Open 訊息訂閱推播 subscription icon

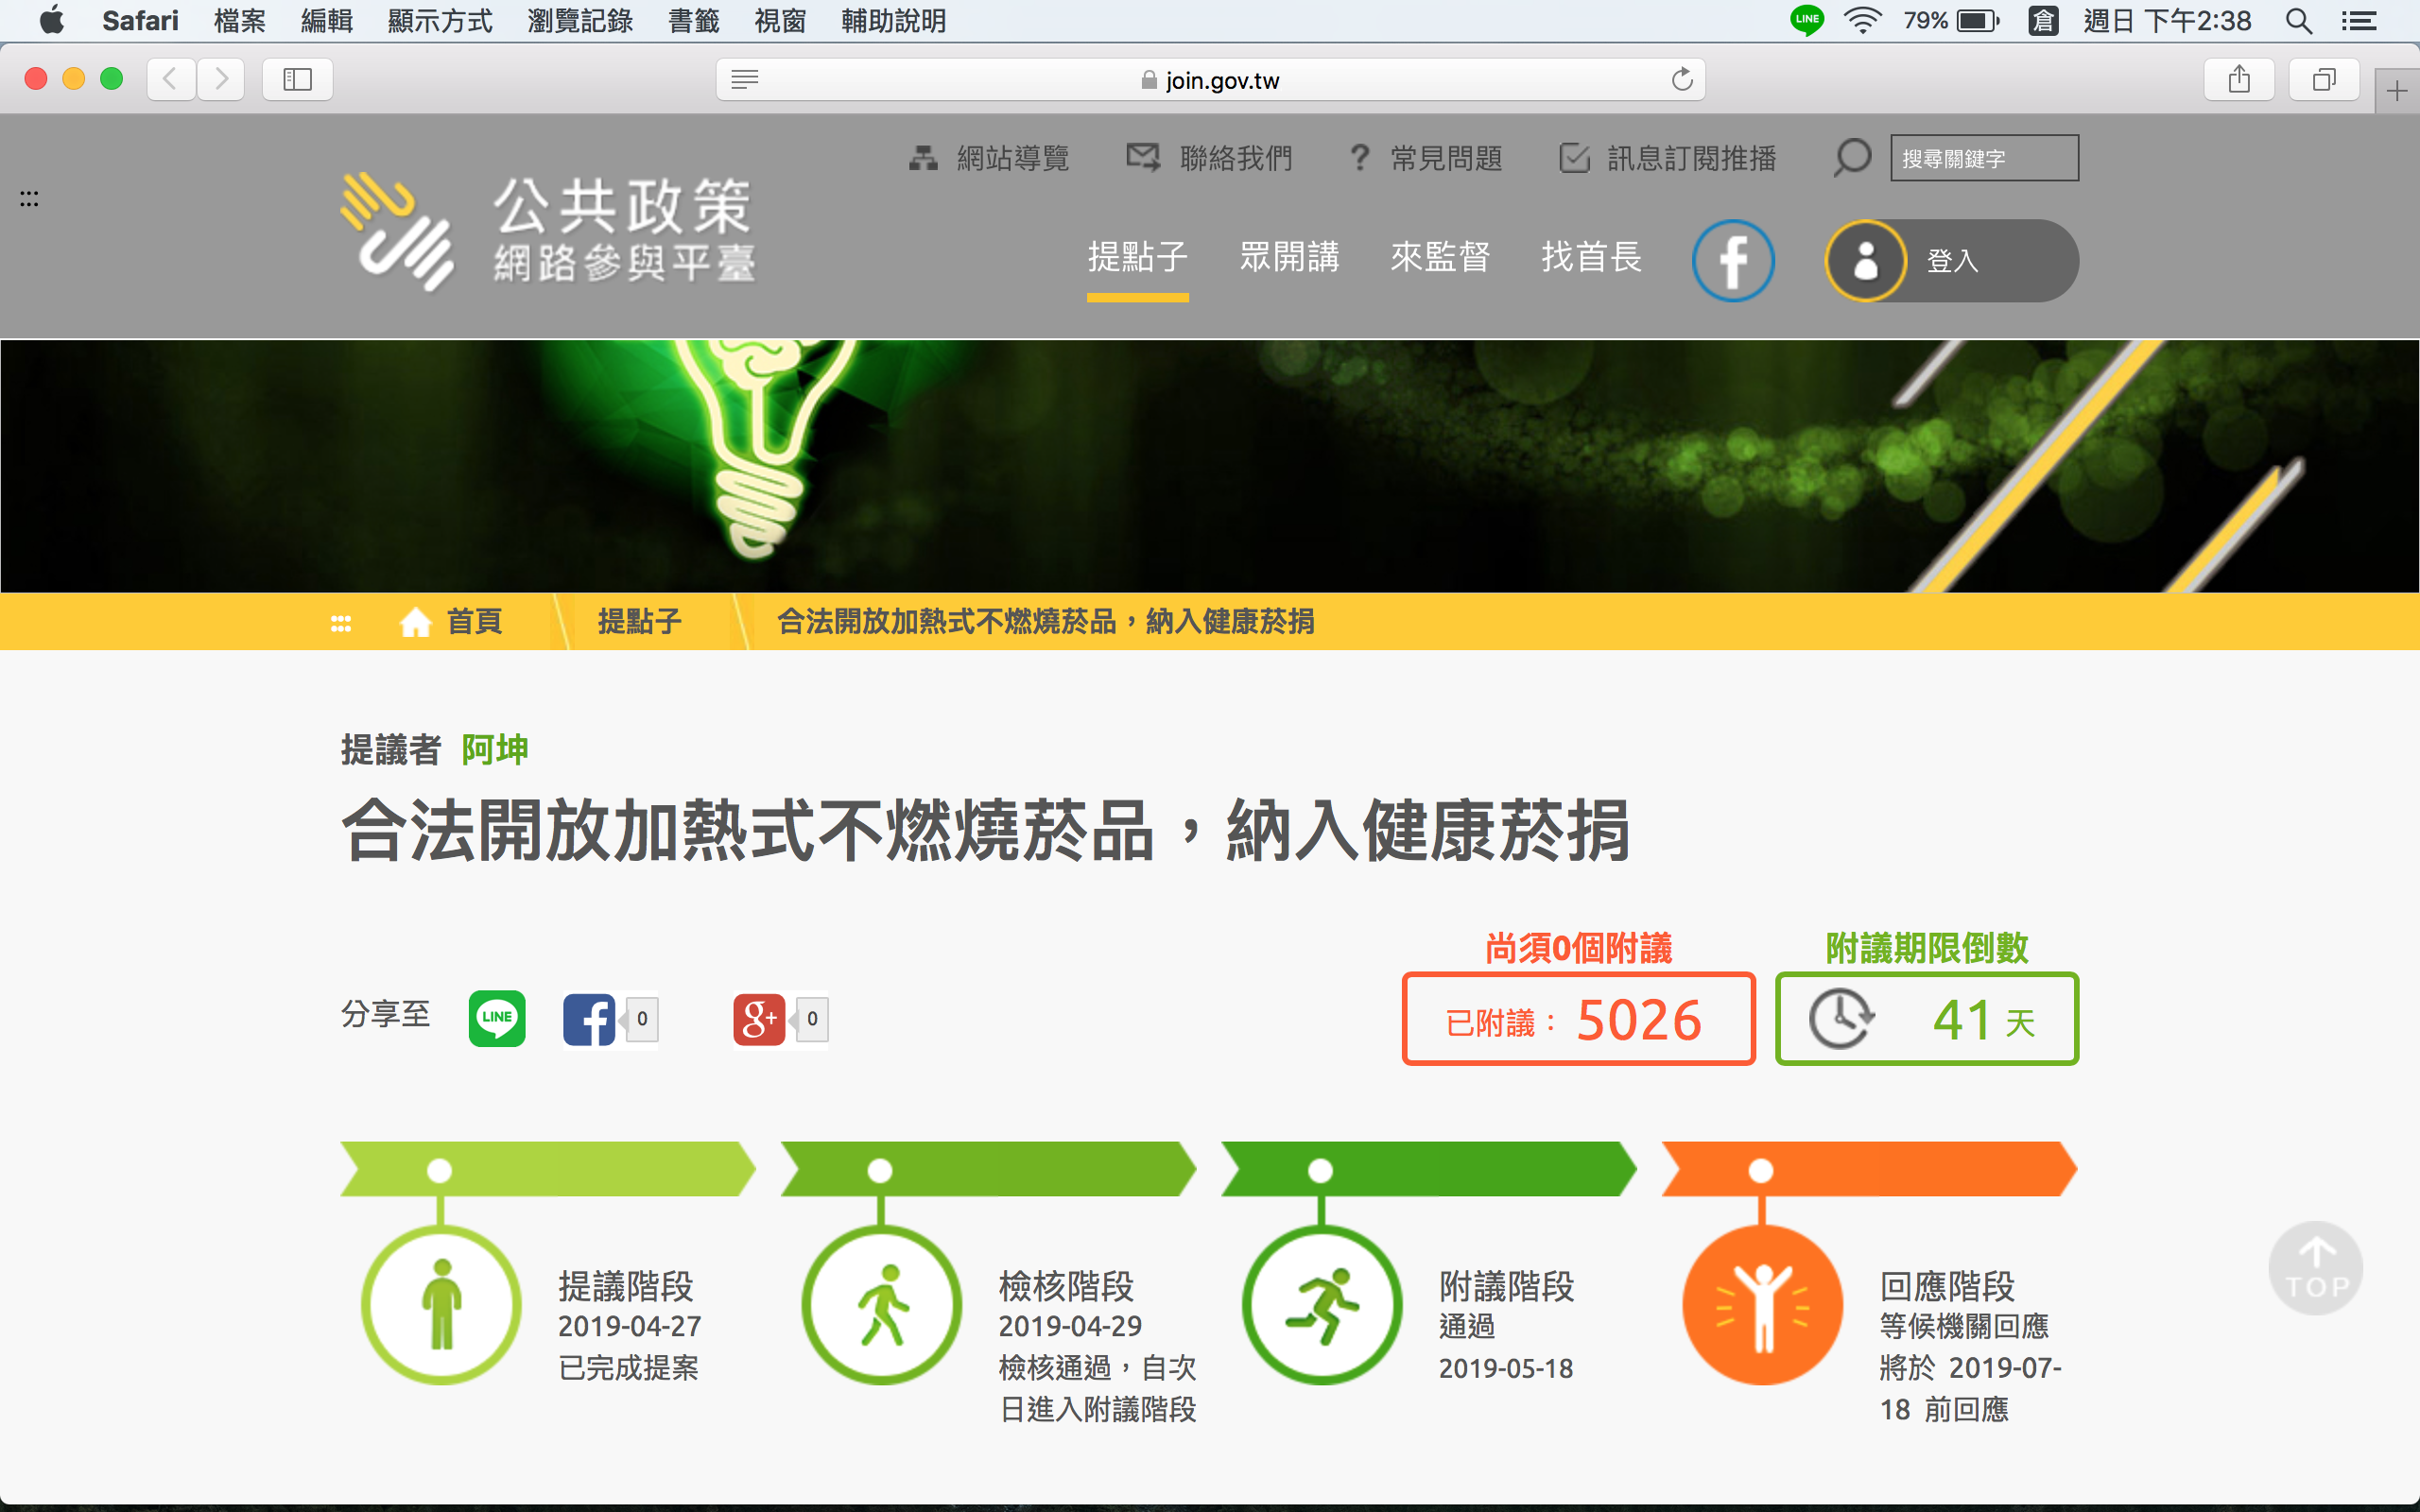[1574, 157]
